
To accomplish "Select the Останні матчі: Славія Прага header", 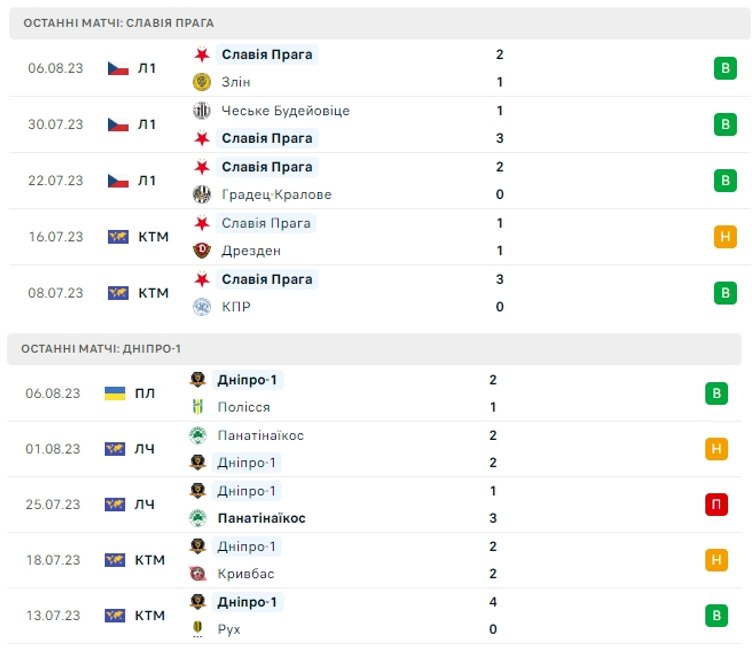I will tap(119, 23).
